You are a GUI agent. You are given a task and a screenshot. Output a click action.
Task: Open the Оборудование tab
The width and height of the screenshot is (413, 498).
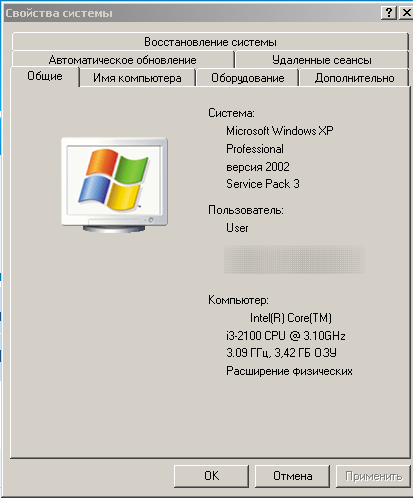pyautogui.click(x=248, y=78)
